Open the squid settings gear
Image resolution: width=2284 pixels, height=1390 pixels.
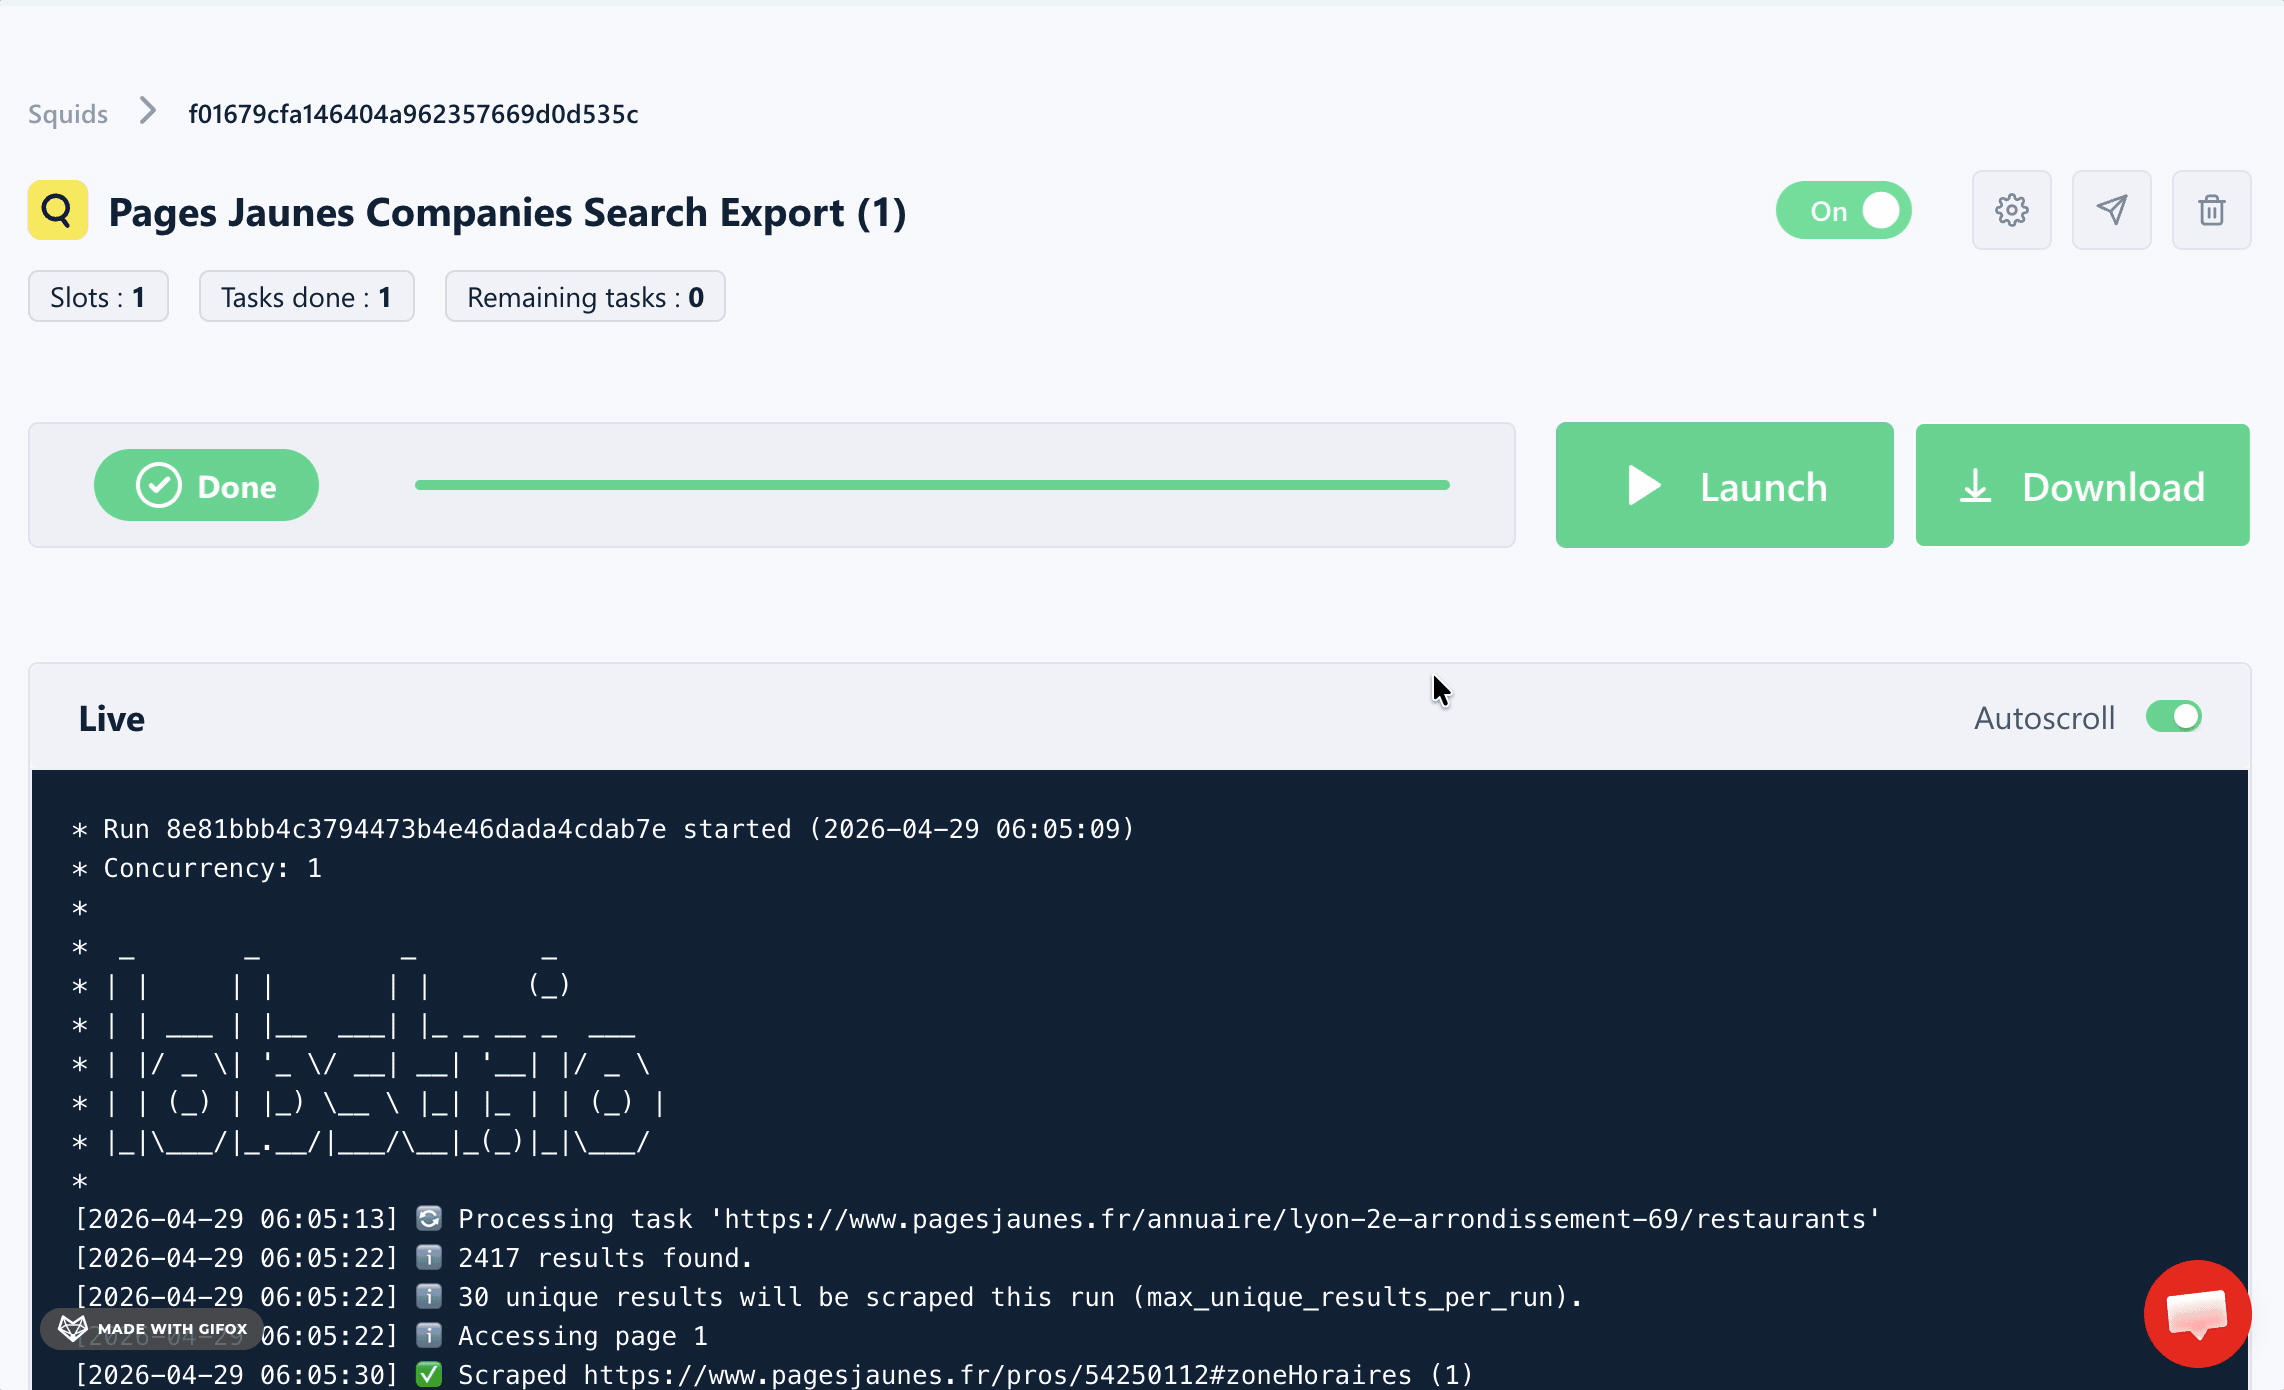click(2011, 210)
